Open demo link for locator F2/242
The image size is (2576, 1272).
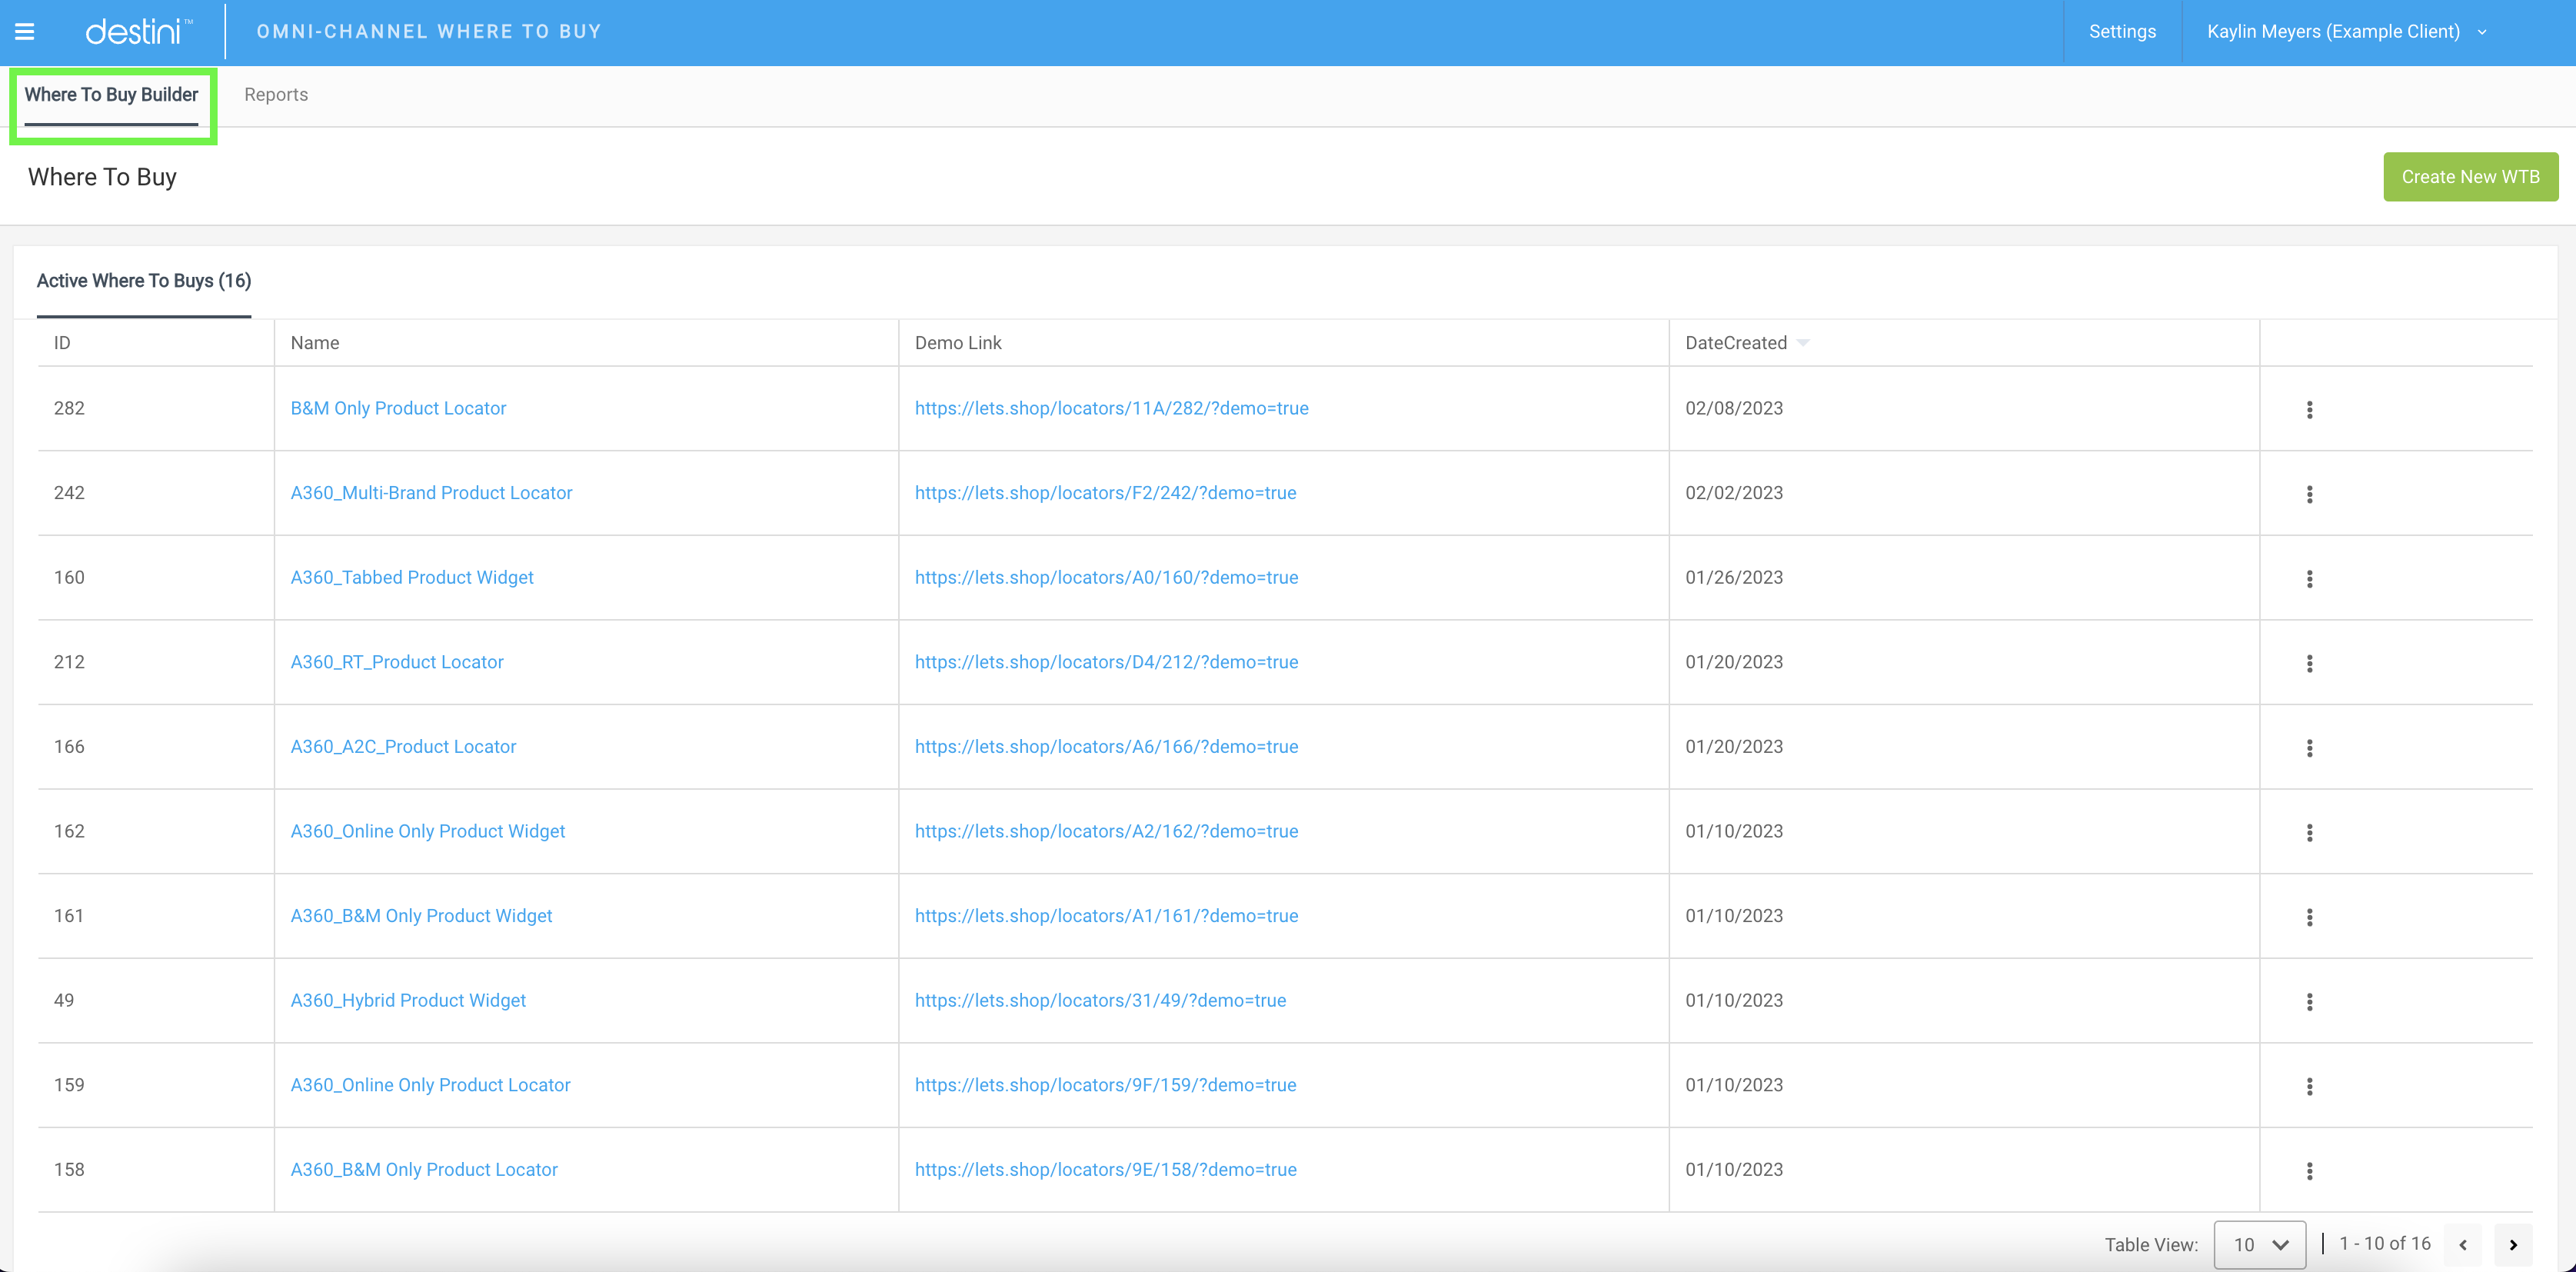click(1105, 493)
